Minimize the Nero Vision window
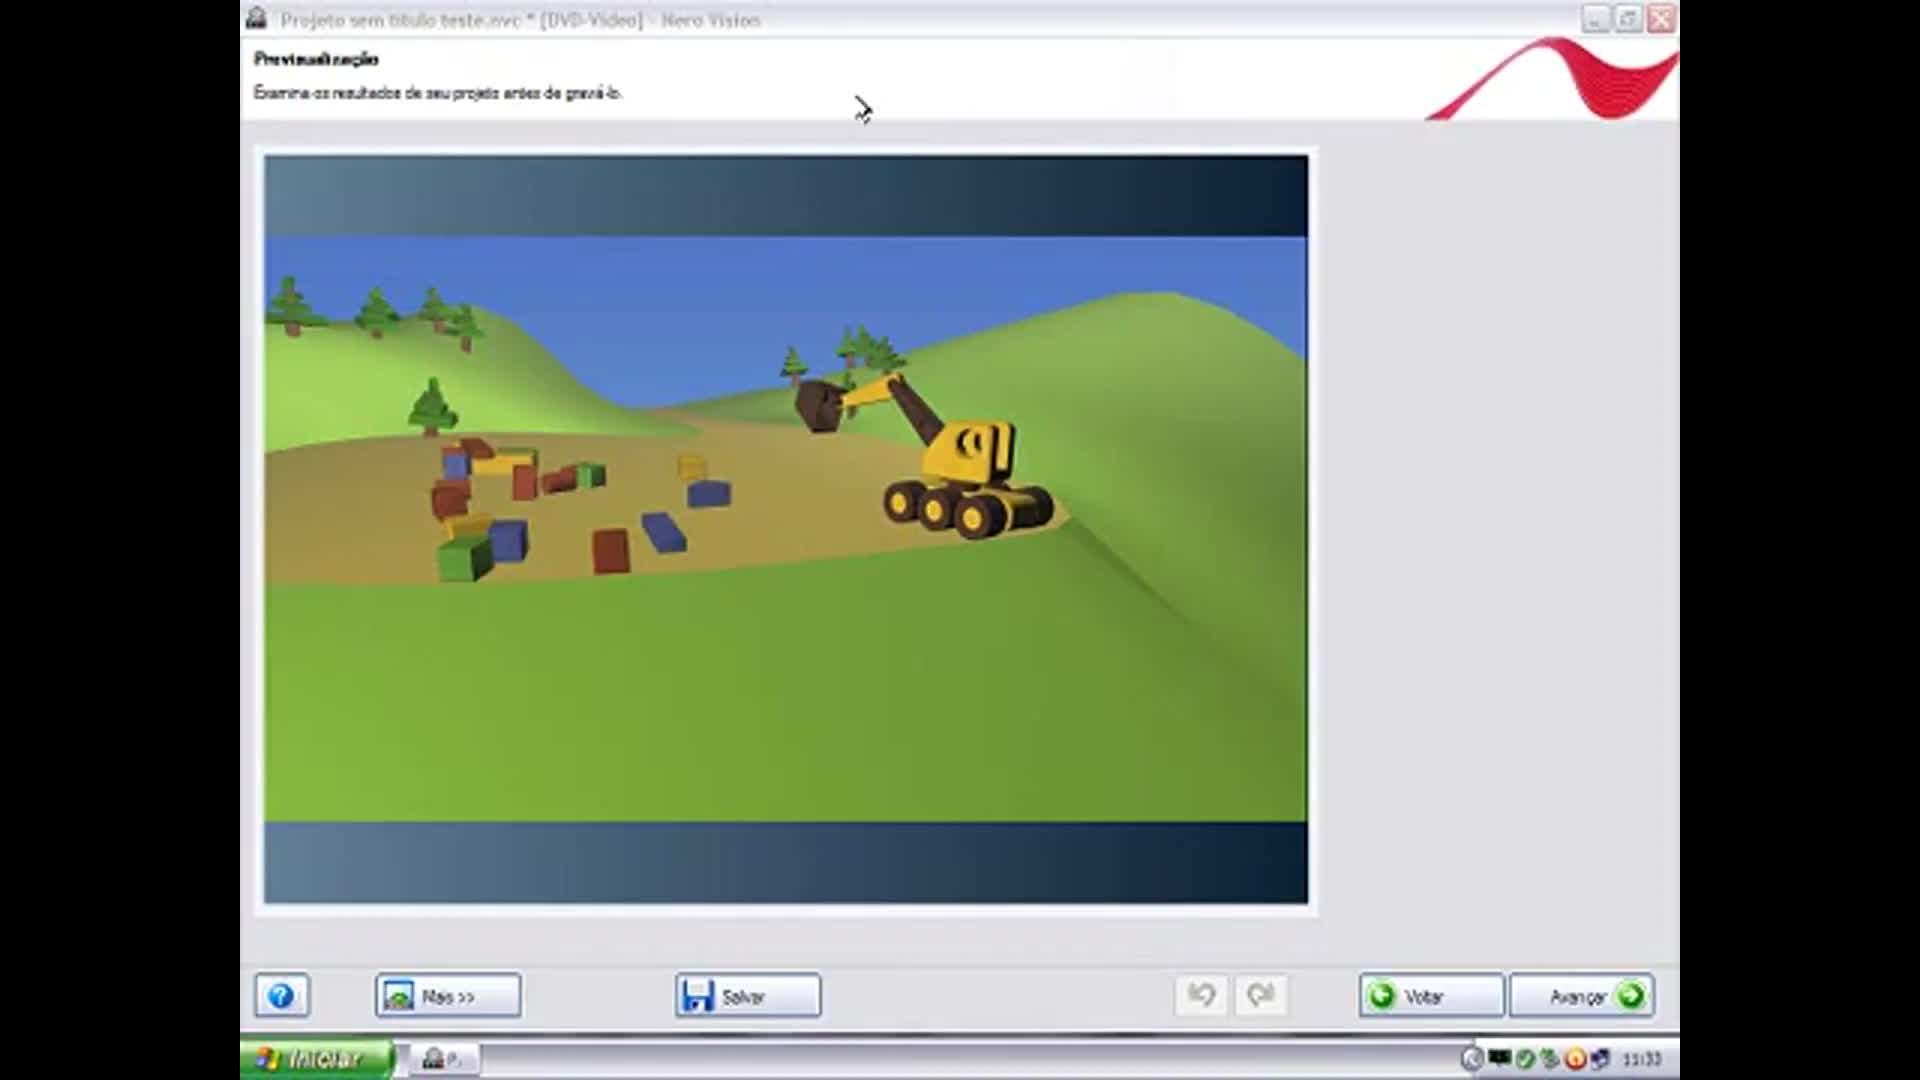 click(1596, 19)
